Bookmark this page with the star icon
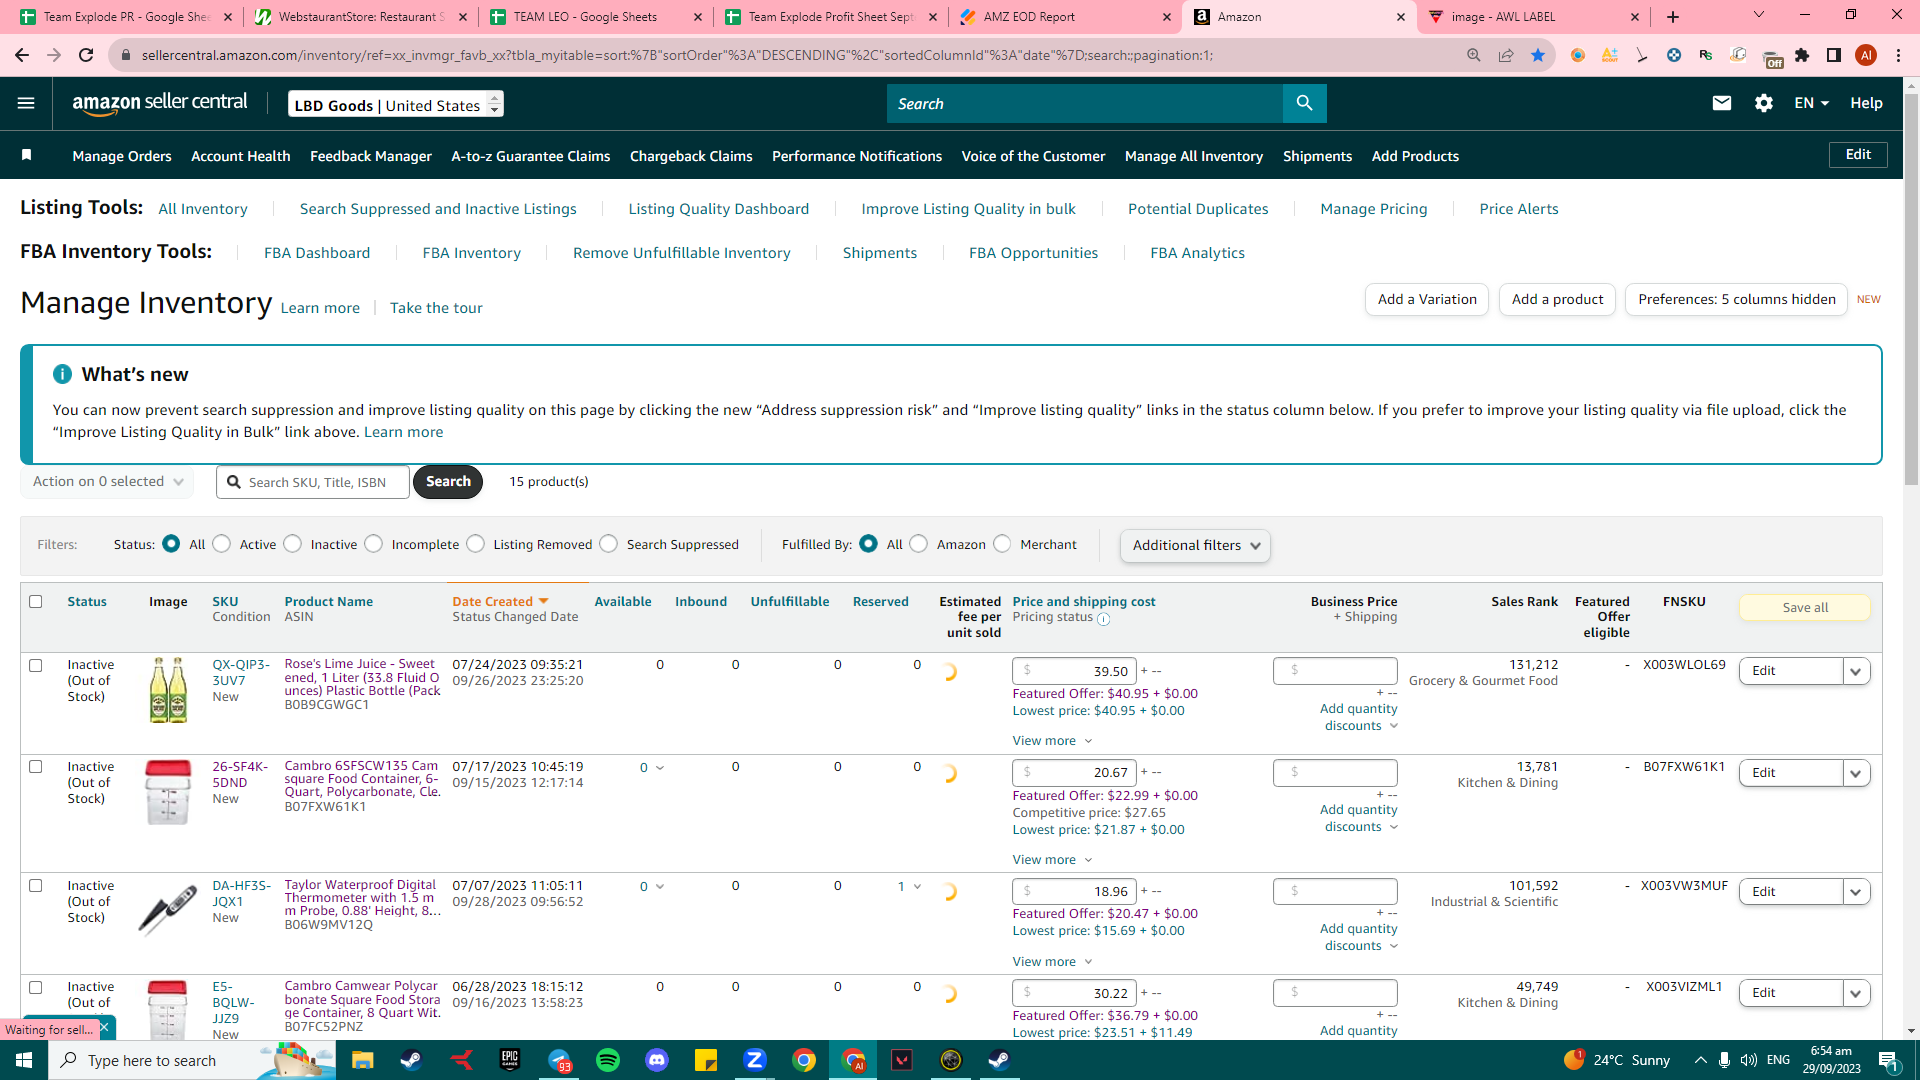The width and height of the screenshot is (1920, 1080). (x=1538, y=55)
